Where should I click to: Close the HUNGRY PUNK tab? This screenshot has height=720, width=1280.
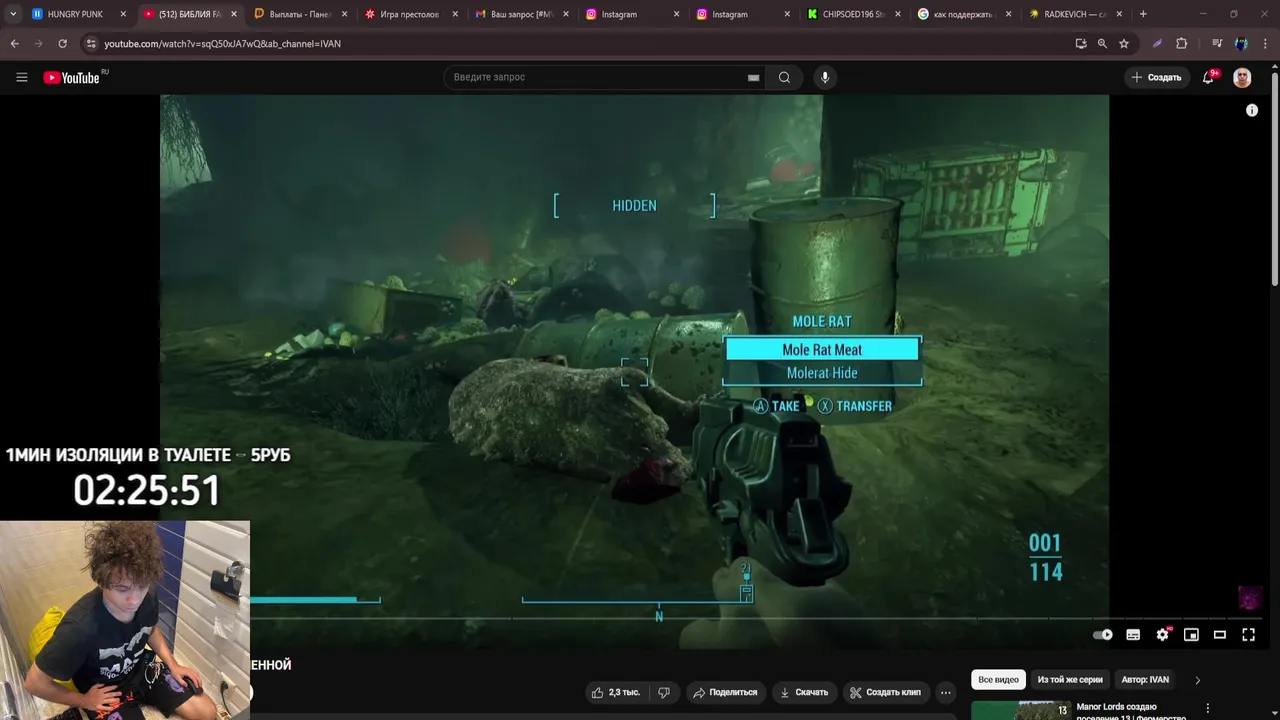point(123,14)
